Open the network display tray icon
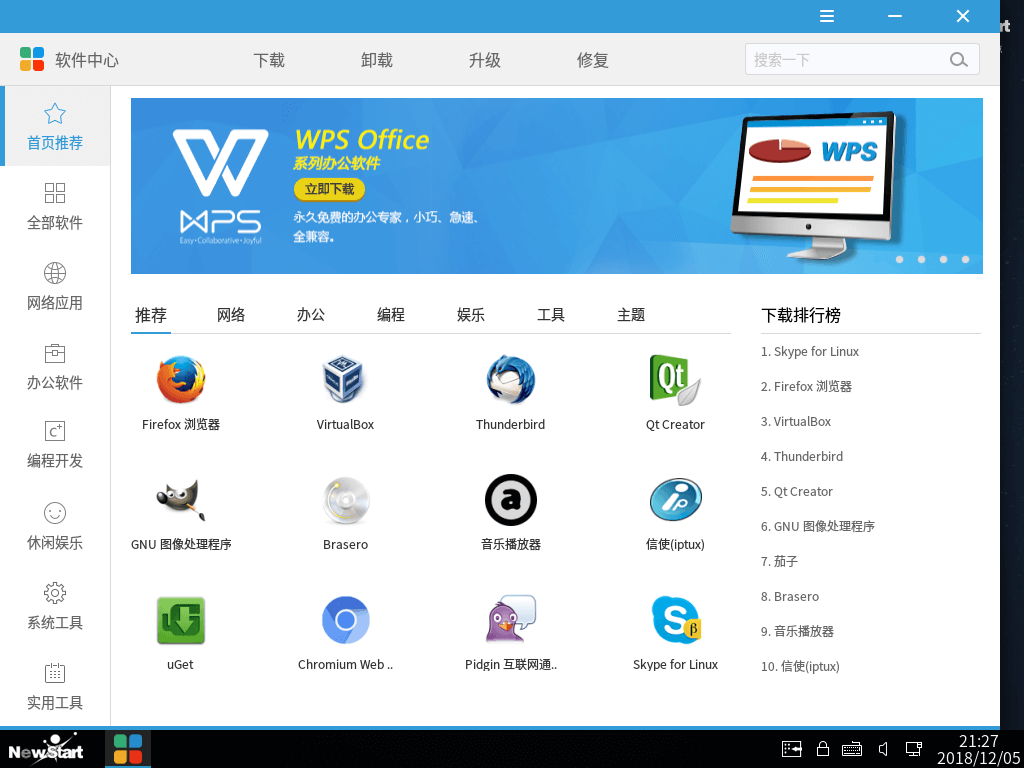1024x768 pixels. pos(913,749)
